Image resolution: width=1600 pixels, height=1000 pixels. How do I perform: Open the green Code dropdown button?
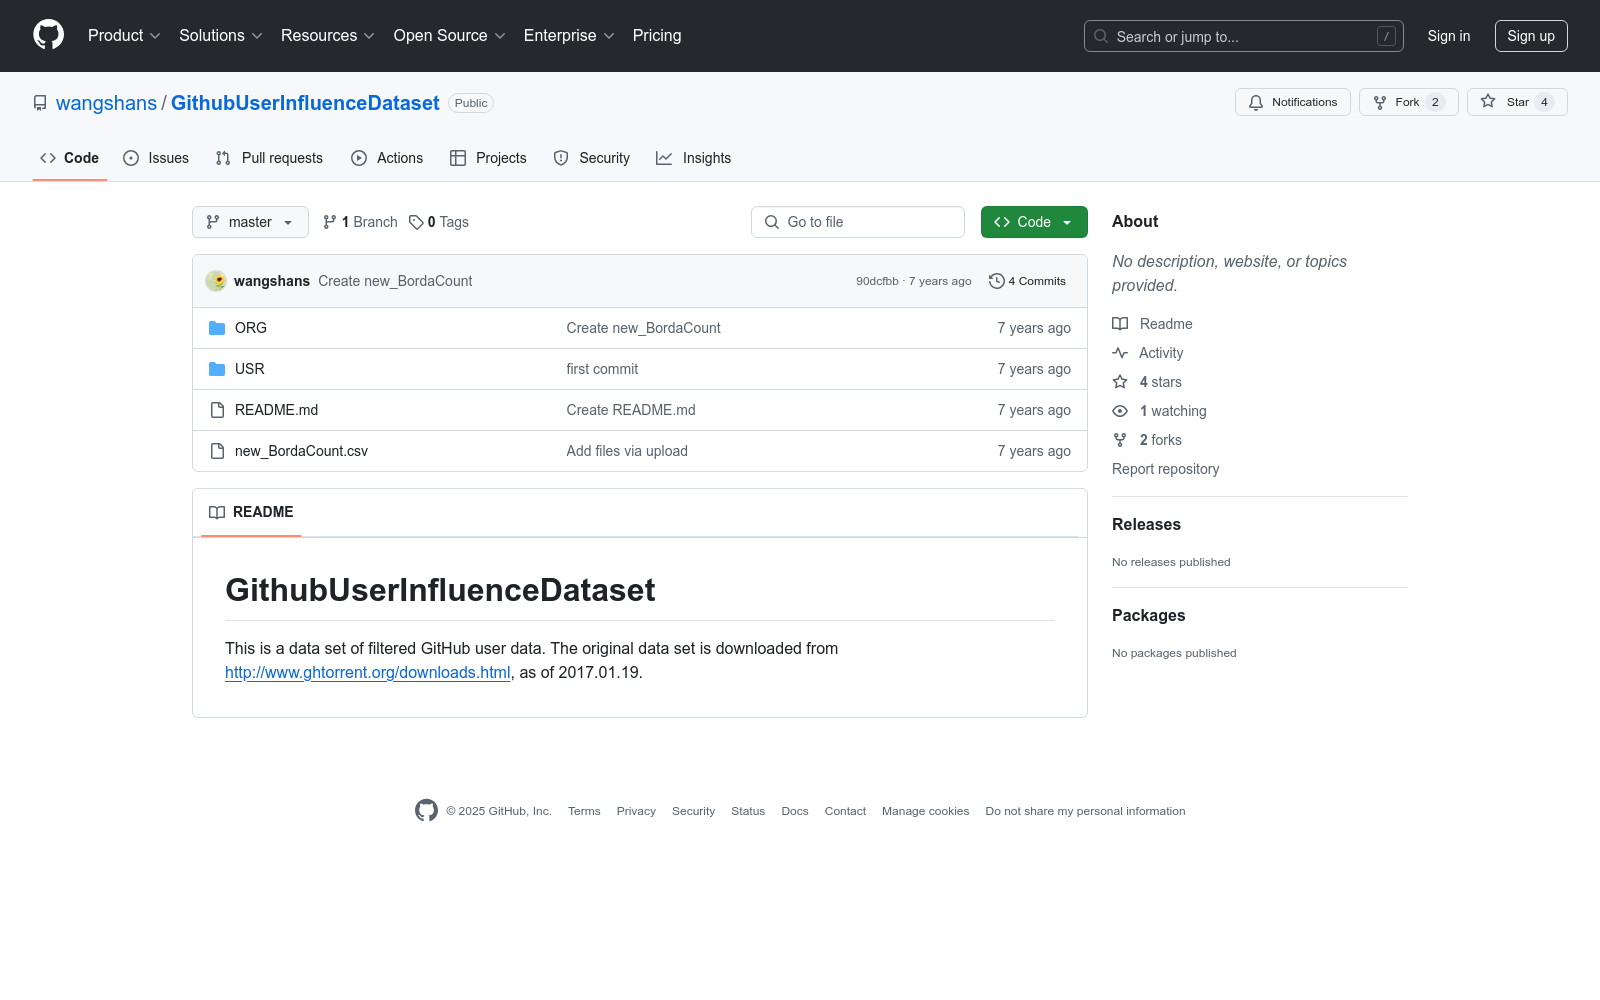[x=1034, y=222]
